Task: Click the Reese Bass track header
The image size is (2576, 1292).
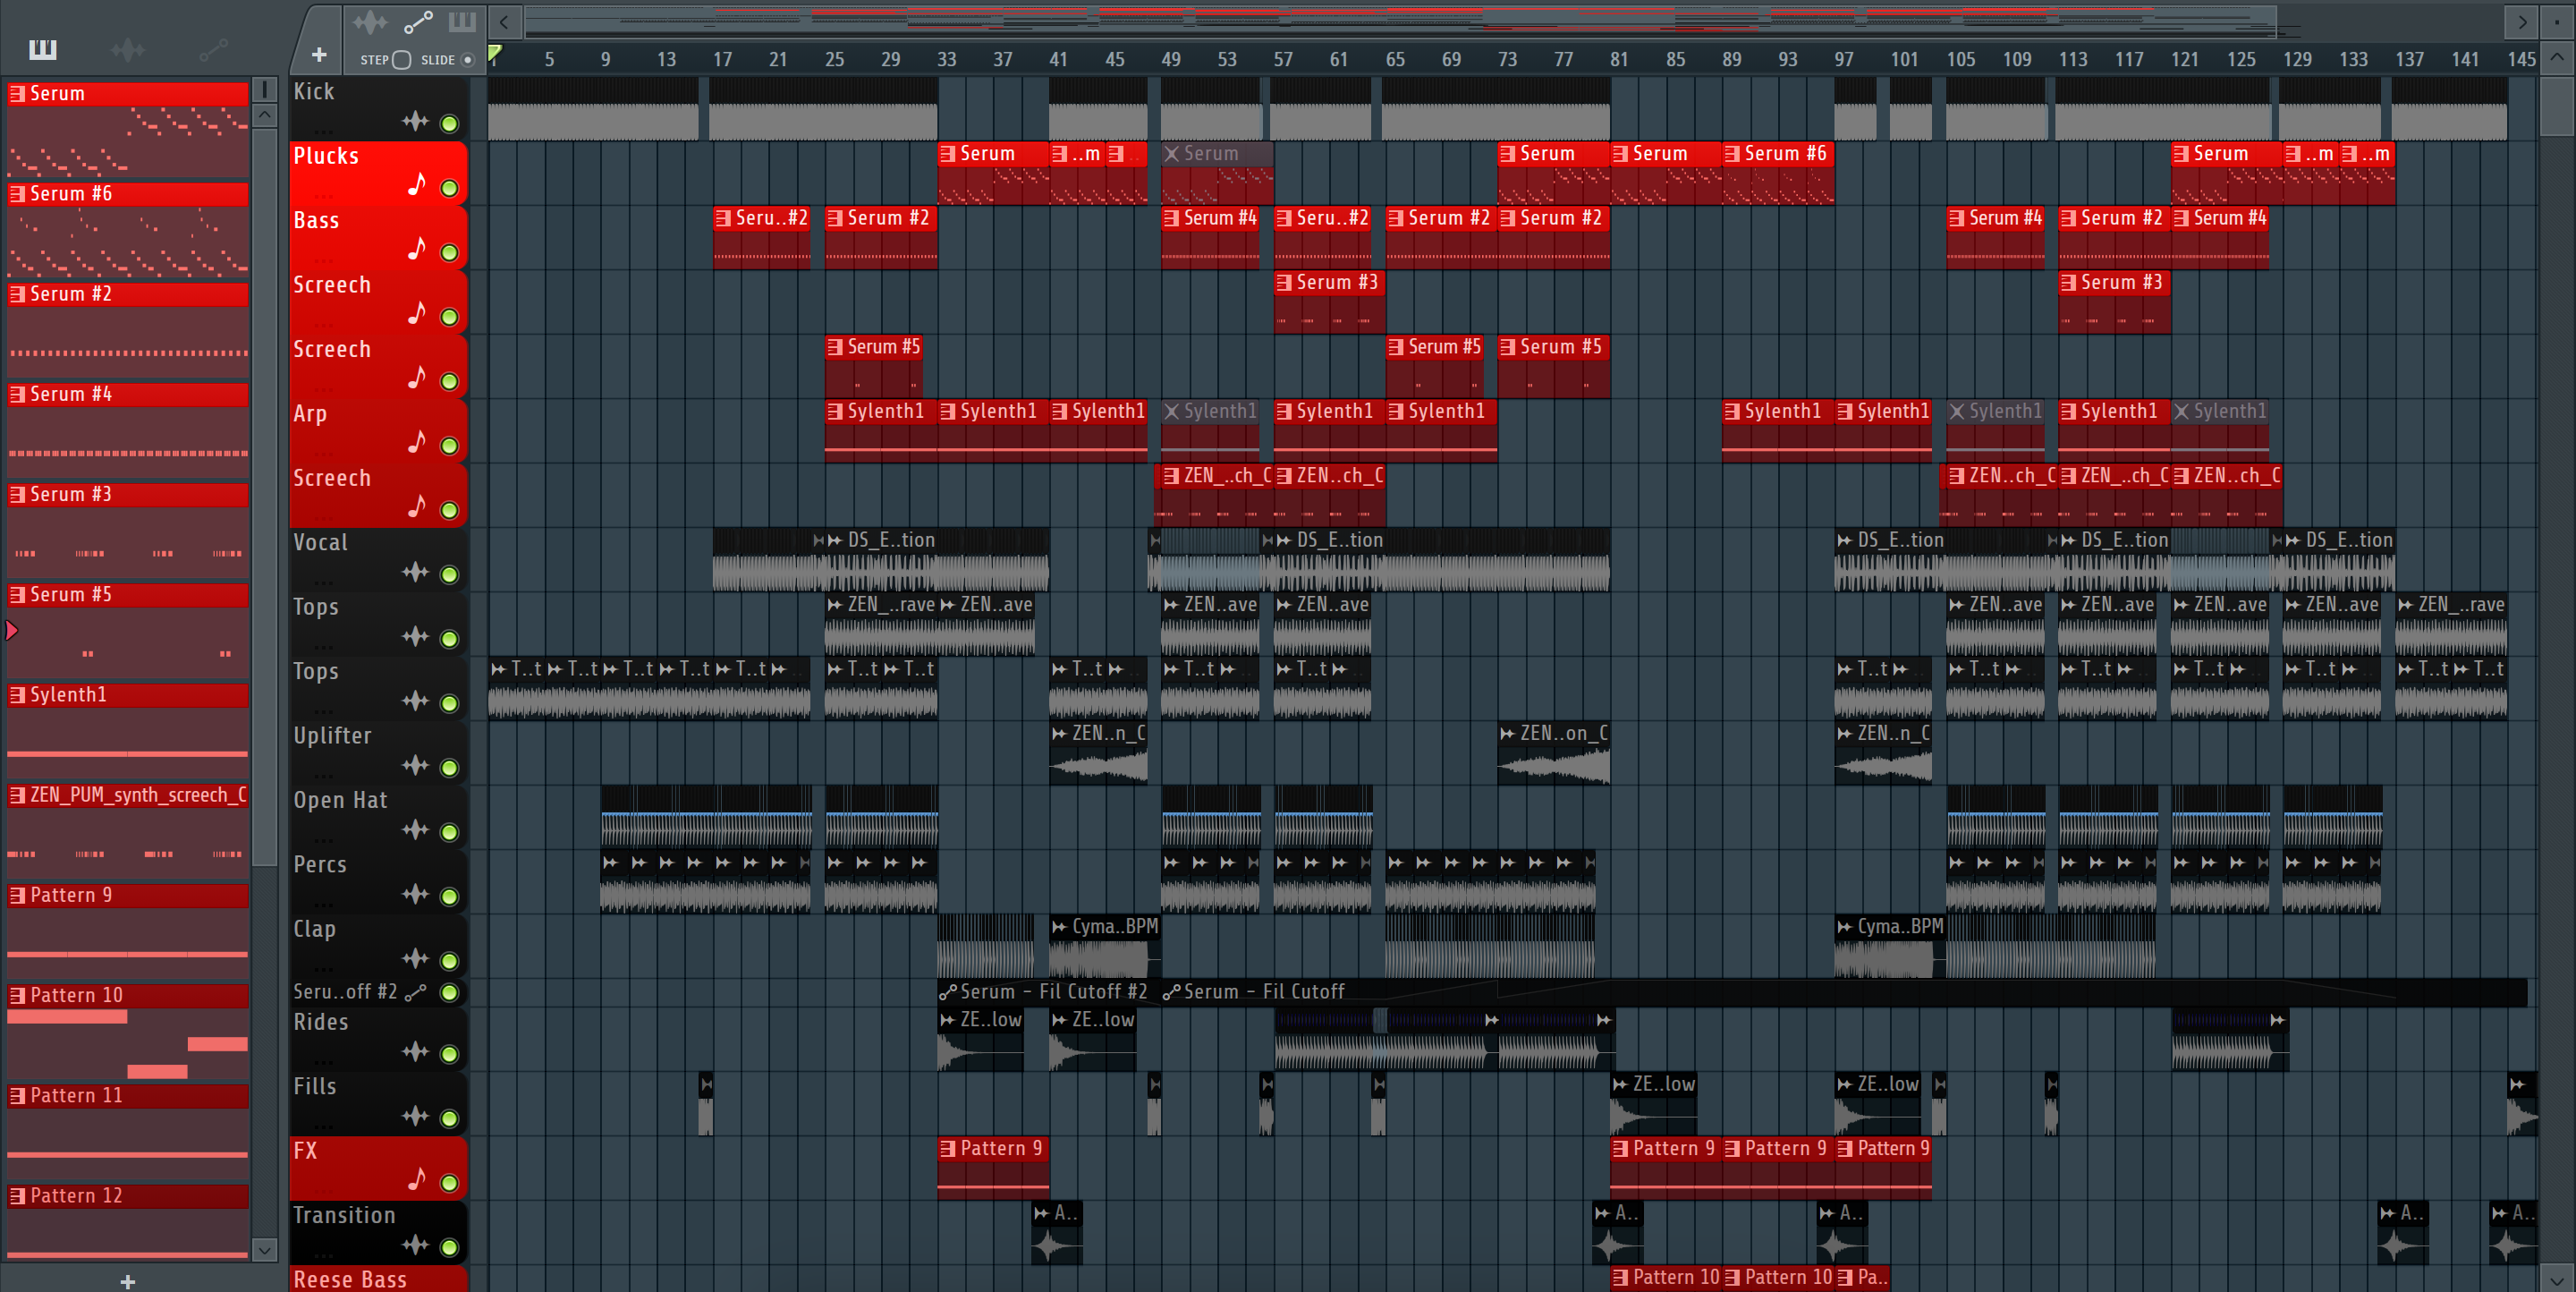Action: pyautogui.click(x=378, y=1279)
